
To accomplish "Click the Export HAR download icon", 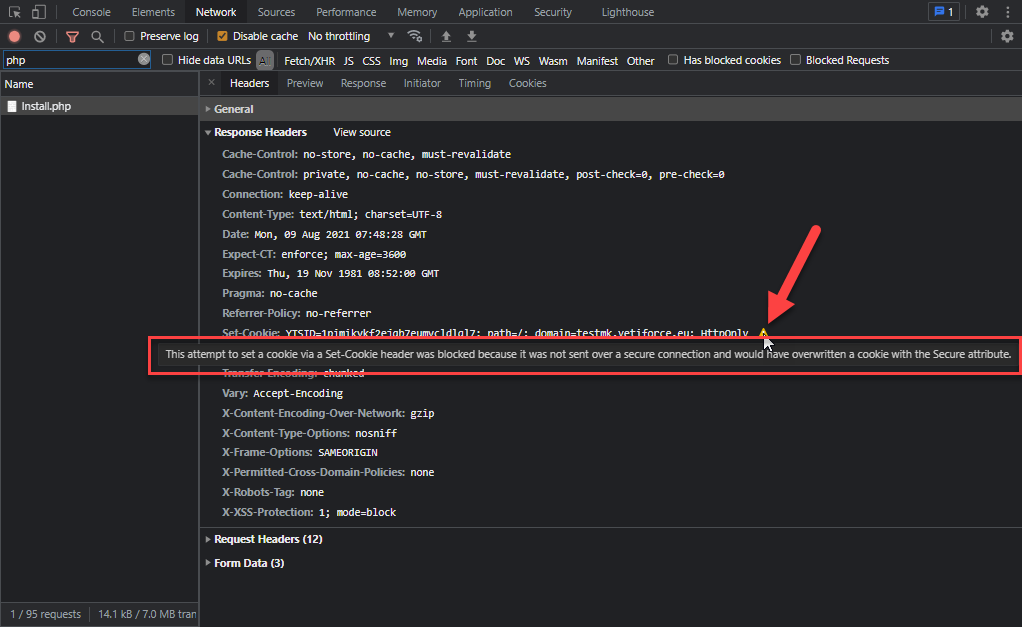I will [x=471, y=36].
